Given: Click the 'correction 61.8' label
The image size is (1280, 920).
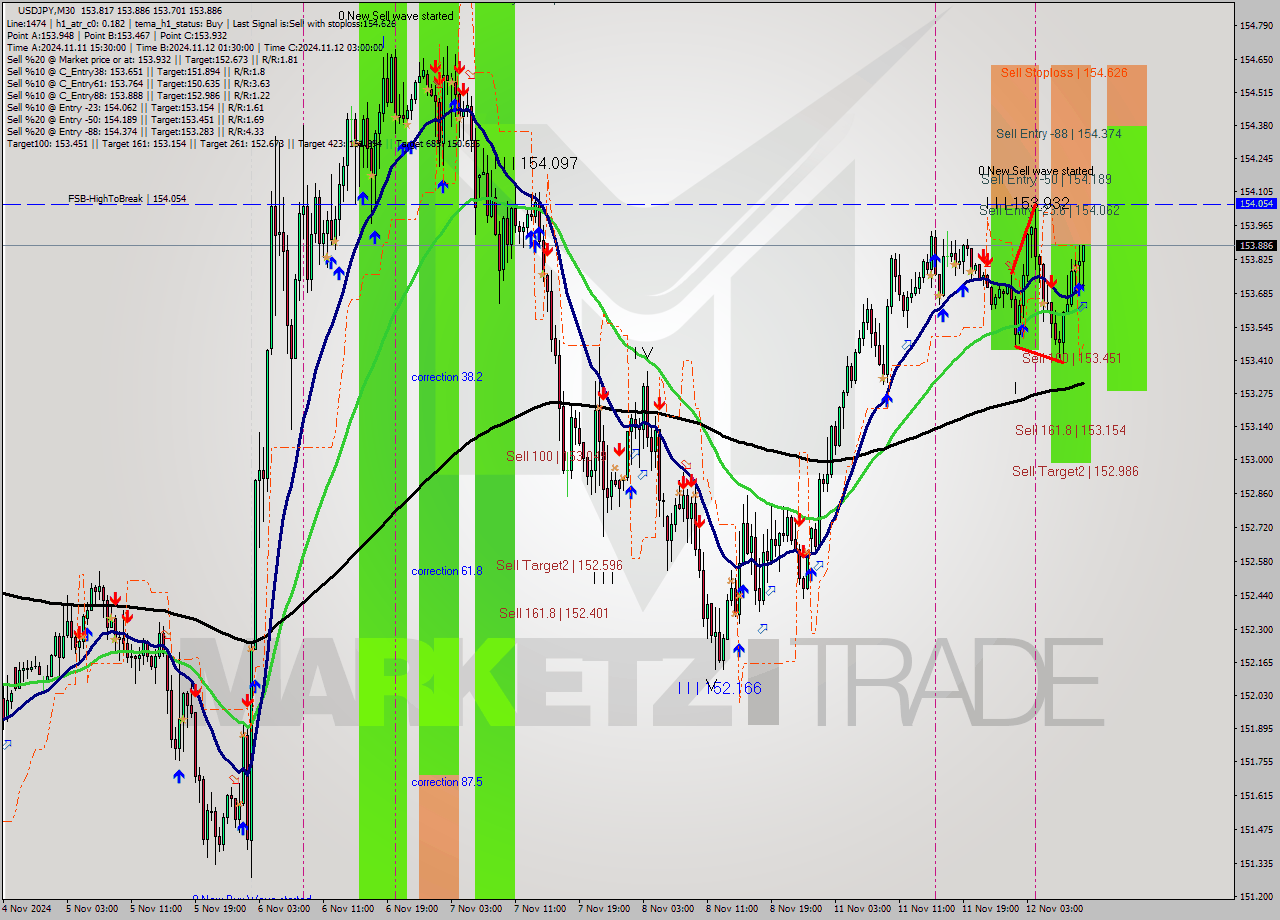Looking at the screenshot, I should [x=447, y=571].
